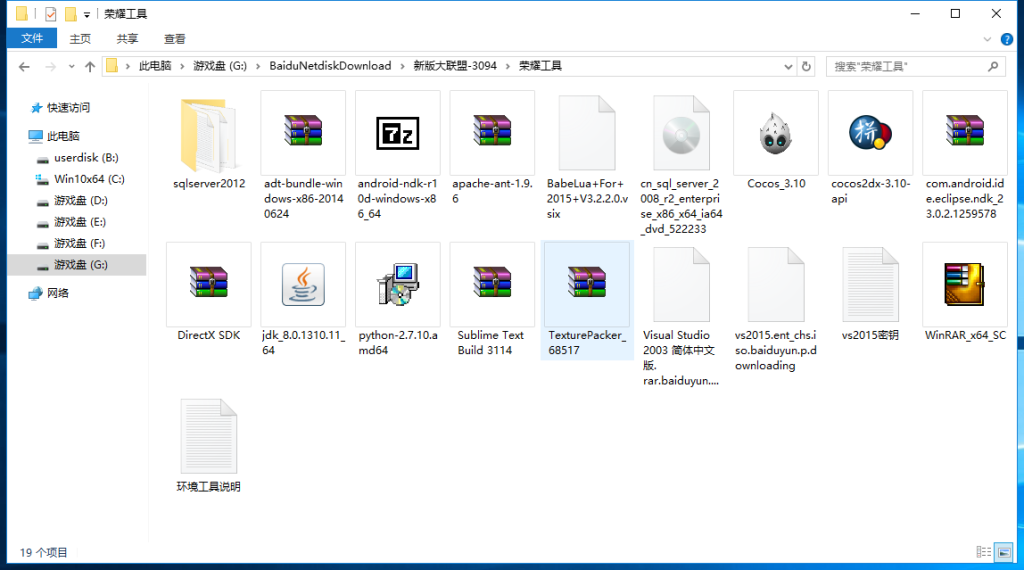Click the search magnifier icon
1024x570 pixels.
click(x=993, y=67)
